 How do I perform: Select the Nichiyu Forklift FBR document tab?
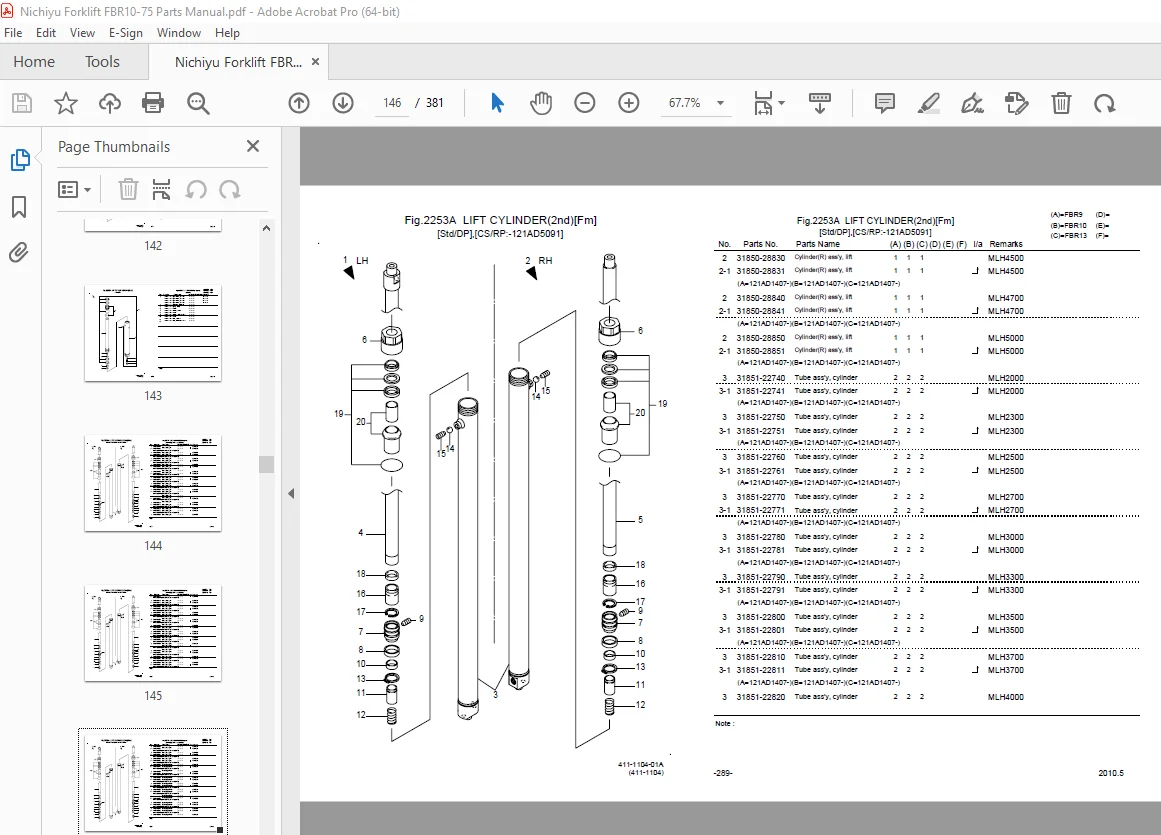click(238, 62)
